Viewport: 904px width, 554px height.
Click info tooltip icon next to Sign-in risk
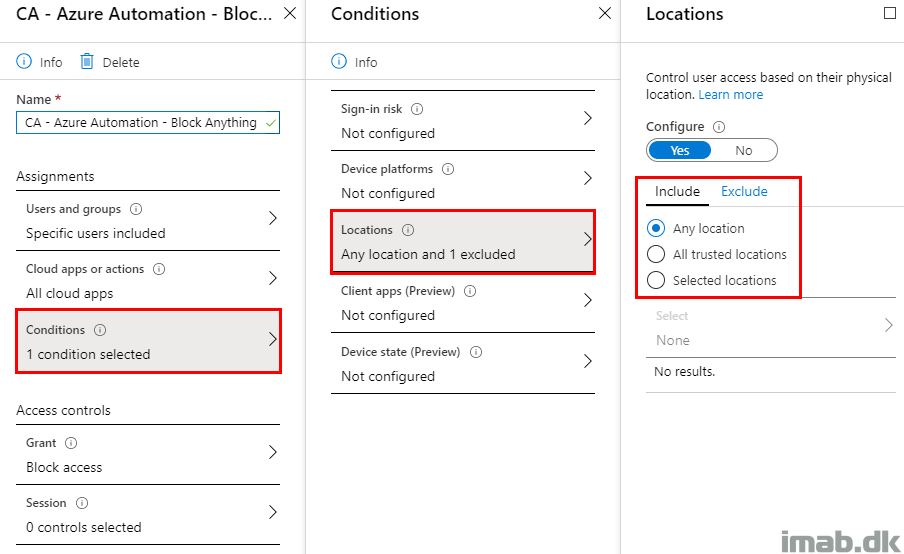coord(417,109)
